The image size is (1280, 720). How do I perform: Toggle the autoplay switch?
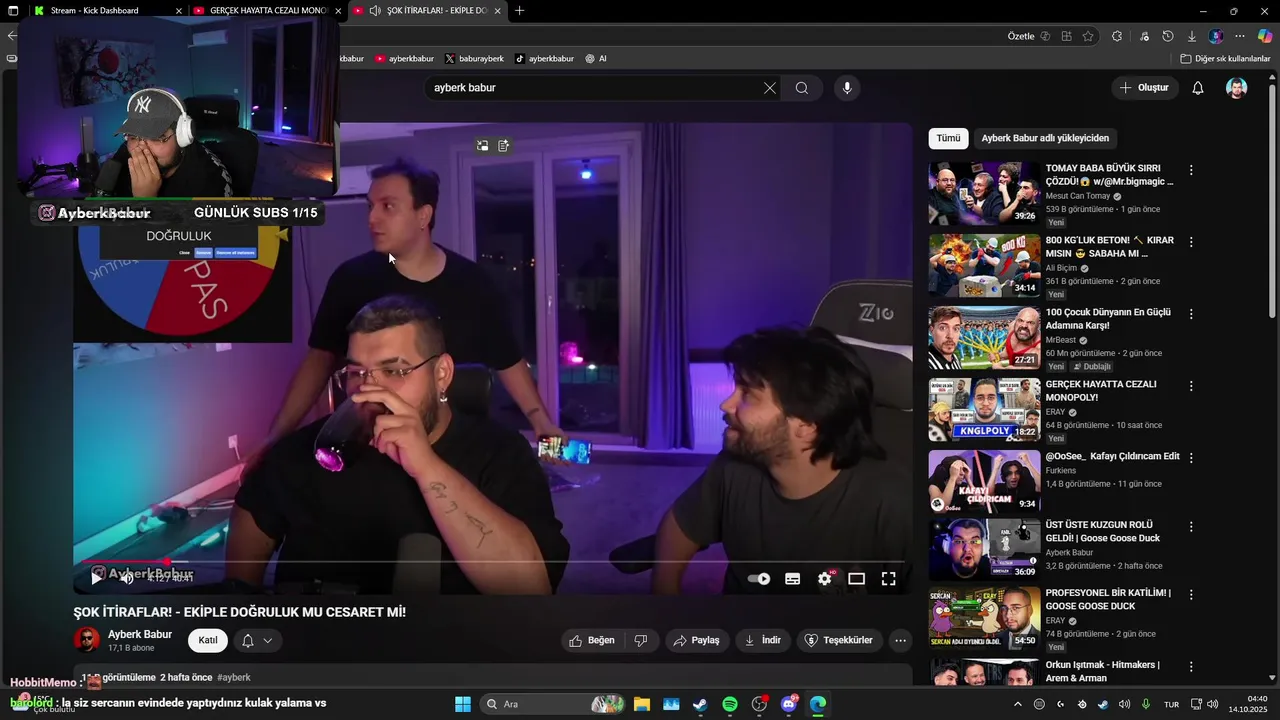(759, 579)
